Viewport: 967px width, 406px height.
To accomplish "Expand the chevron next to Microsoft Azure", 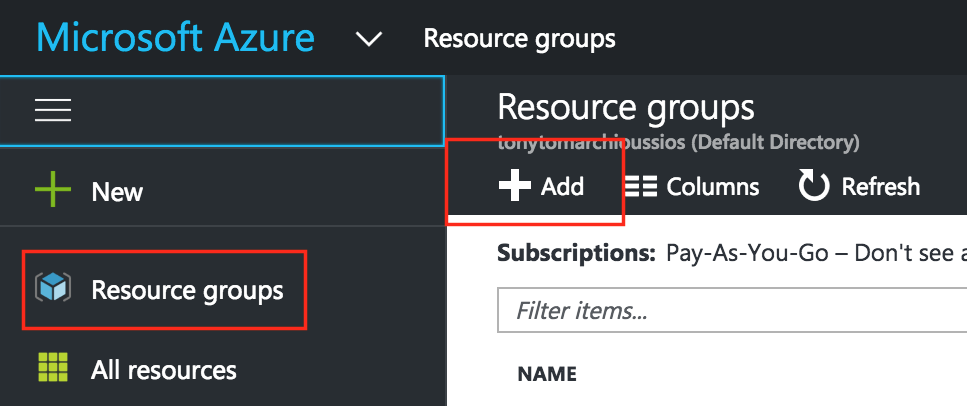I will click(369, 39).
